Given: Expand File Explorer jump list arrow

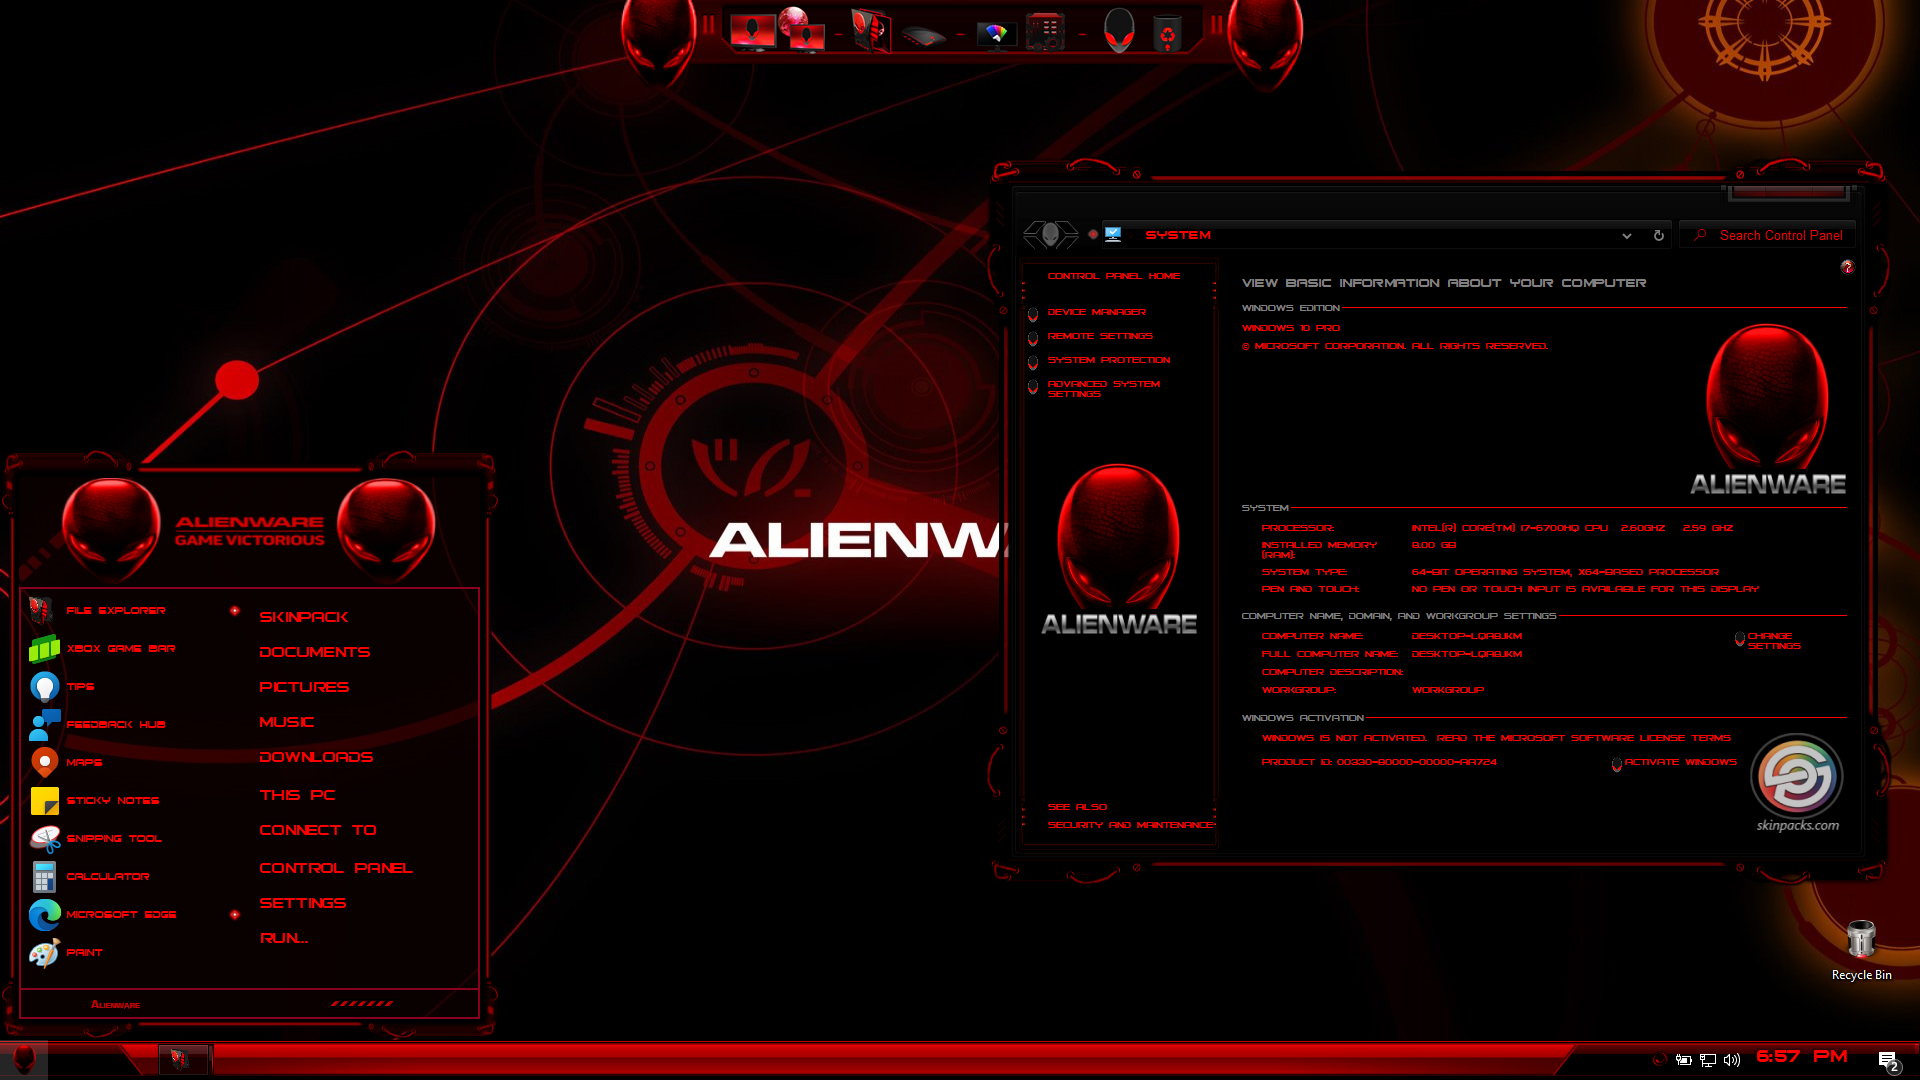Looking at the screenshot, I should click(235, 610).
